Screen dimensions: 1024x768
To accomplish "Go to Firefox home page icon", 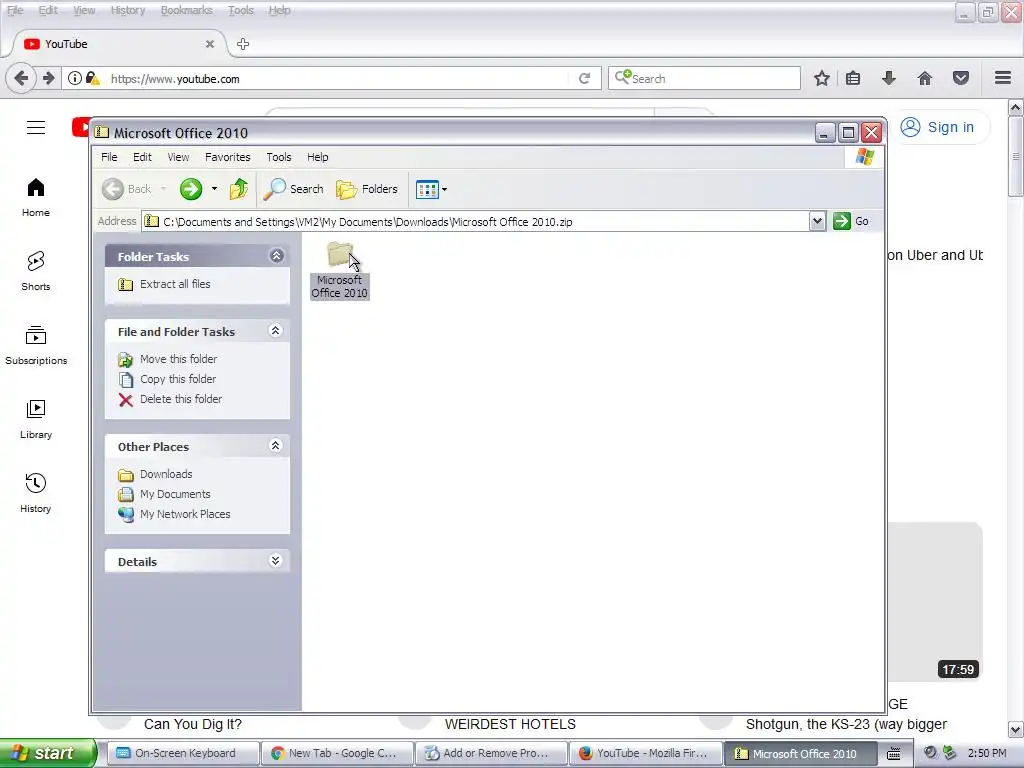I will [x=925, y=78].
